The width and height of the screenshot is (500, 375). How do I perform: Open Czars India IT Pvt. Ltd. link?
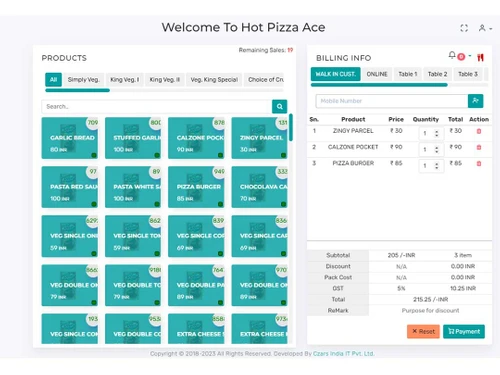click(343, 353)
